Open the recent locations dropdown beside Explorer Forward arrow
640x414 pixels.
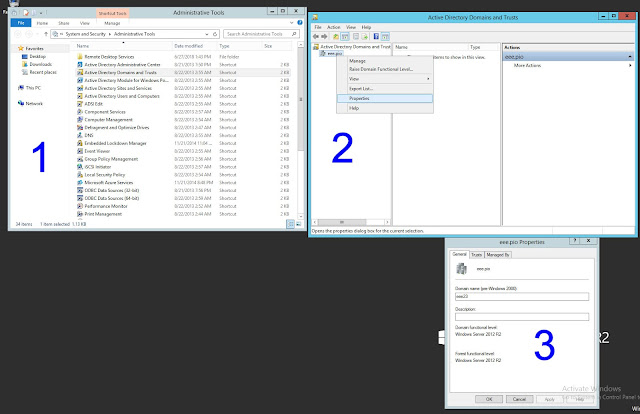click(x=38, y=34)
